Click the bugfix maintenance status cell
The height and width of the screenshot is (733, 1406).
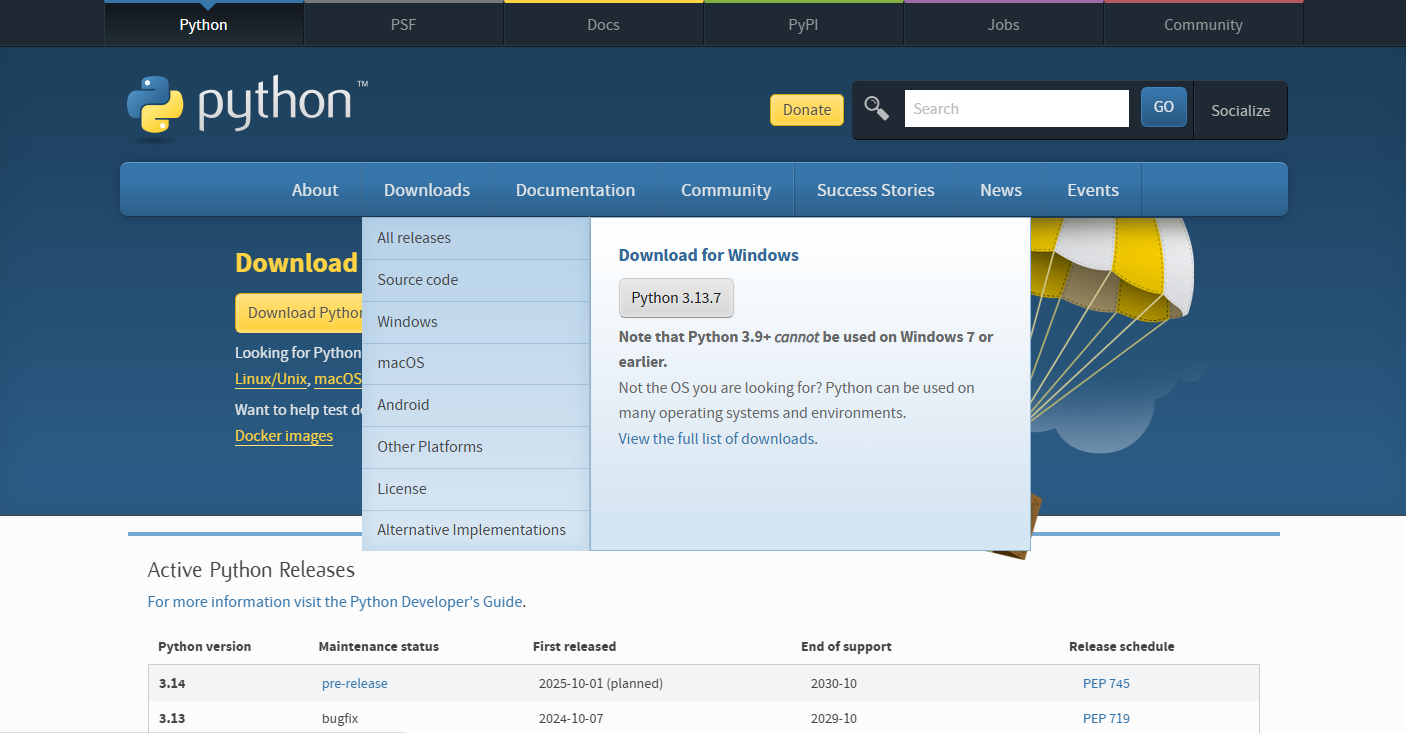(x=338, y=718)
